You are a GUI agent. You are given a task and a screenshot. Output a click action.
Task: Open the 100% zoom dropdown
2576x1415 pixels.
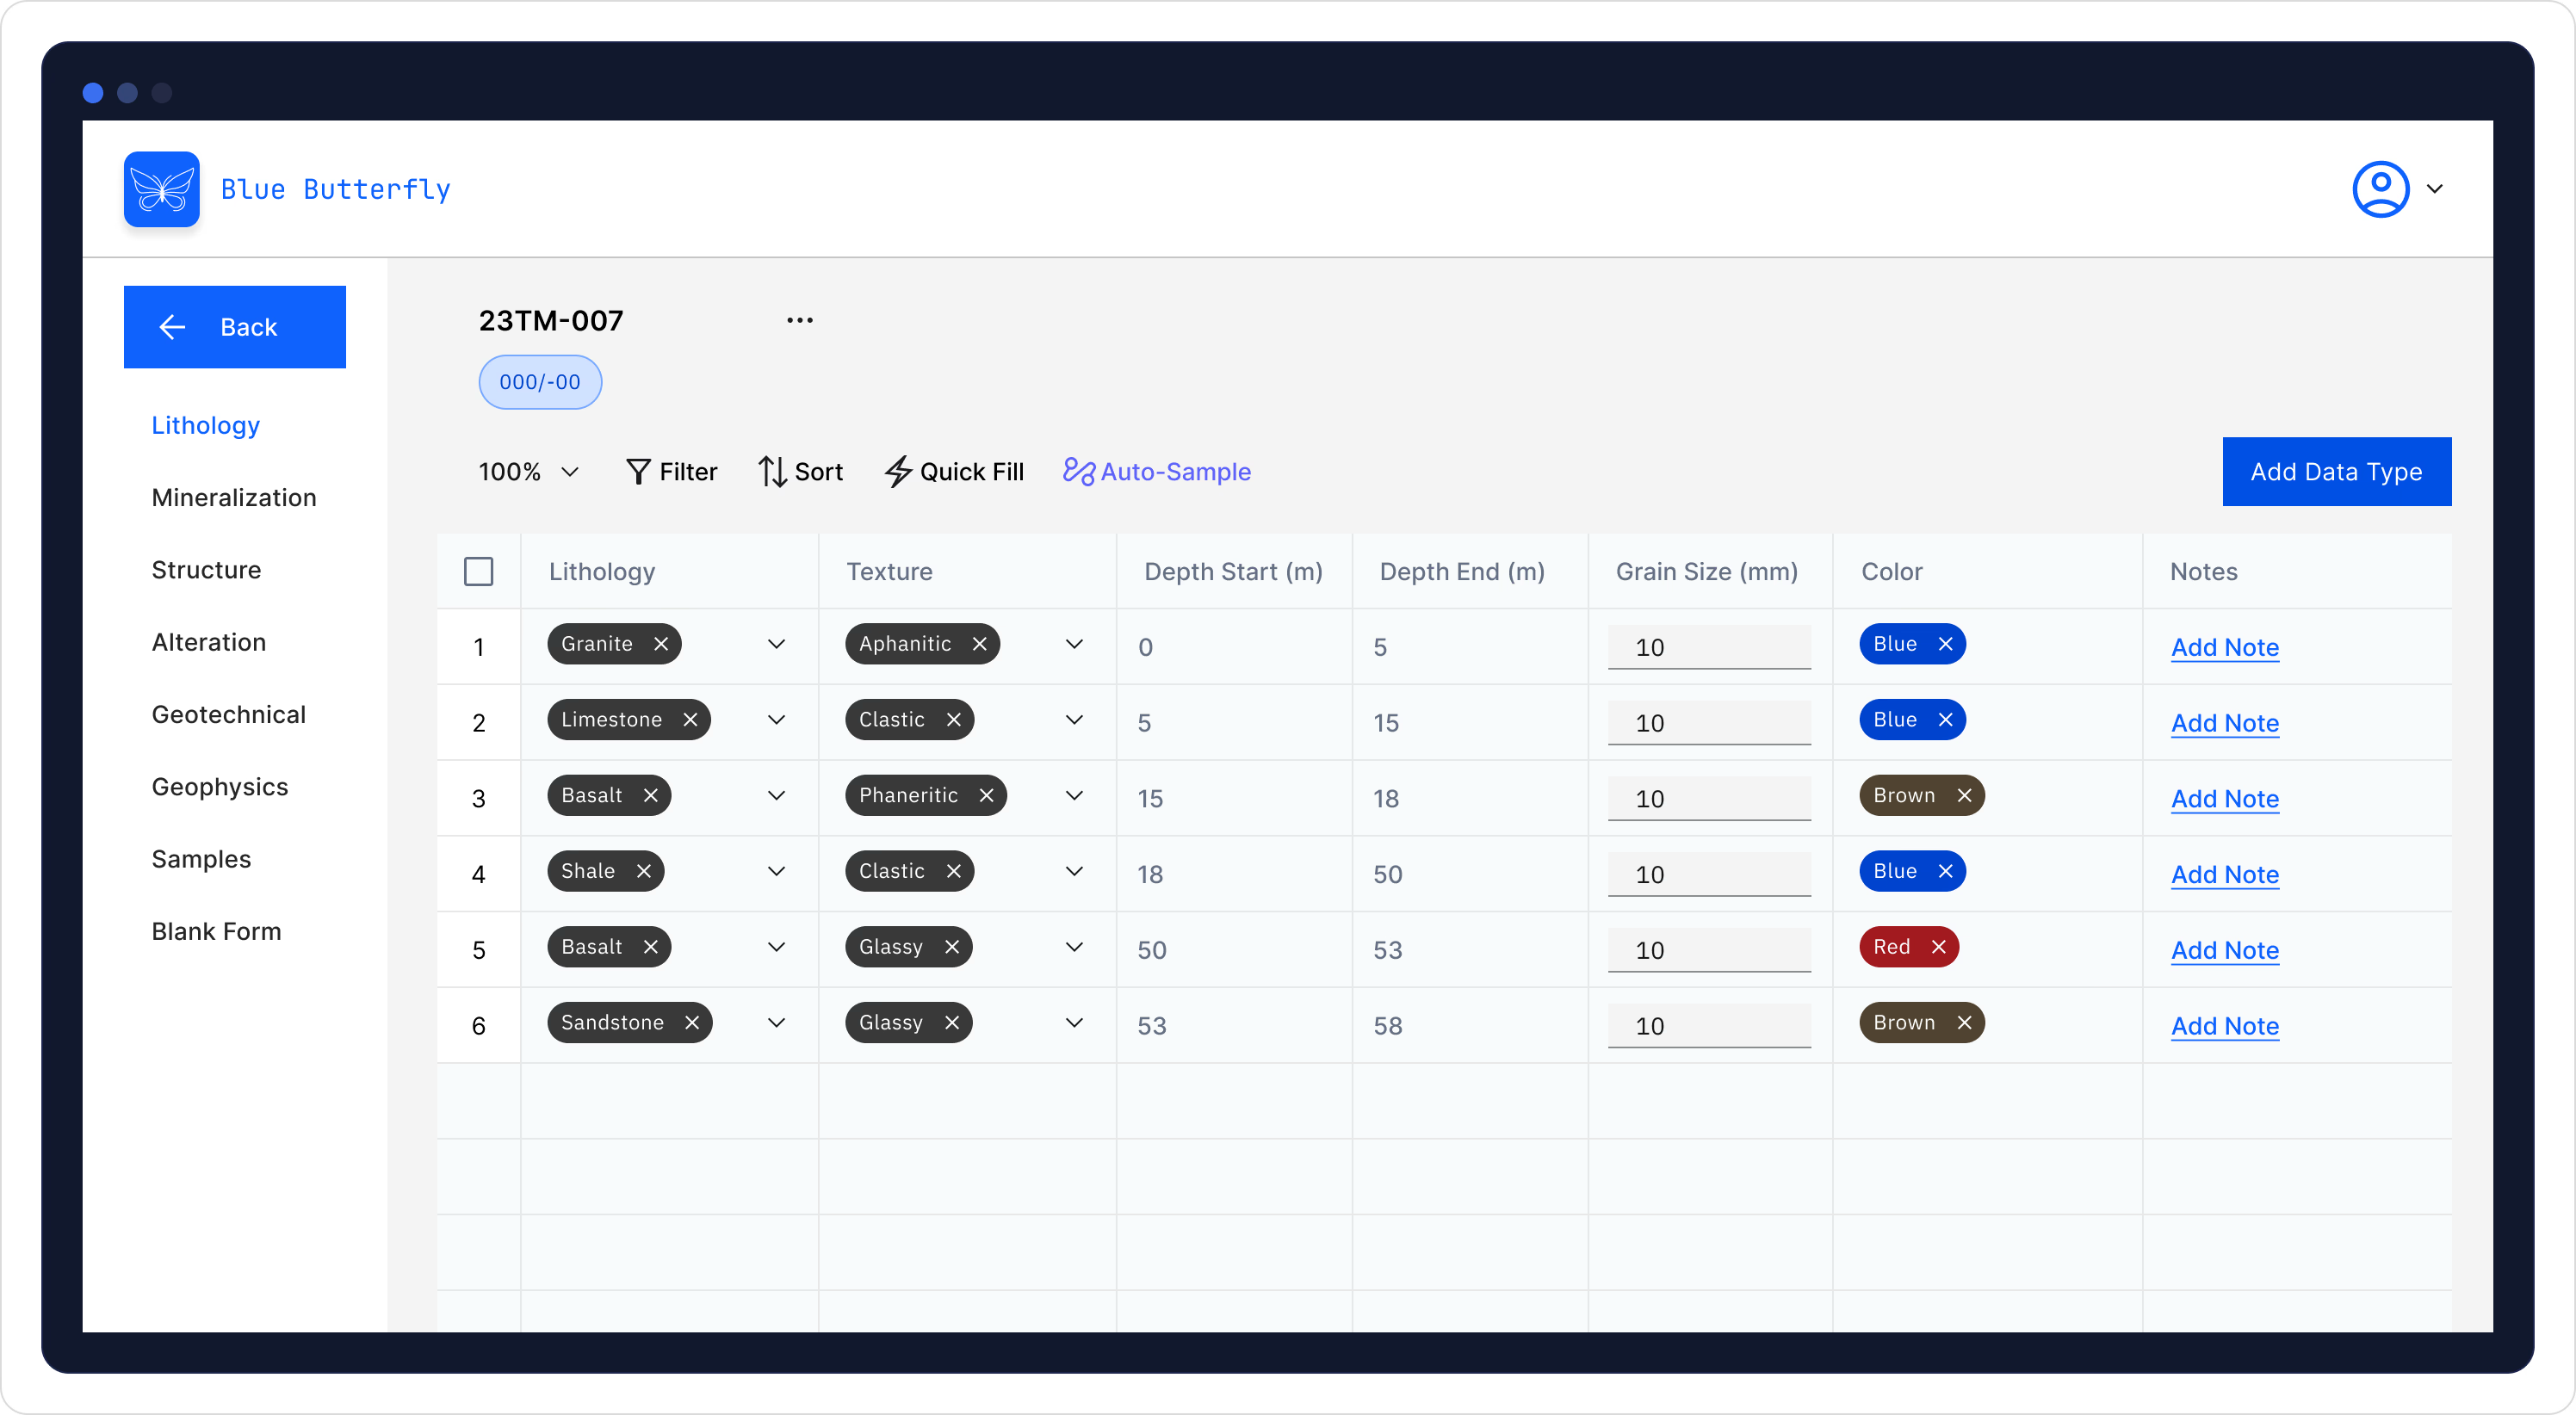527,471
